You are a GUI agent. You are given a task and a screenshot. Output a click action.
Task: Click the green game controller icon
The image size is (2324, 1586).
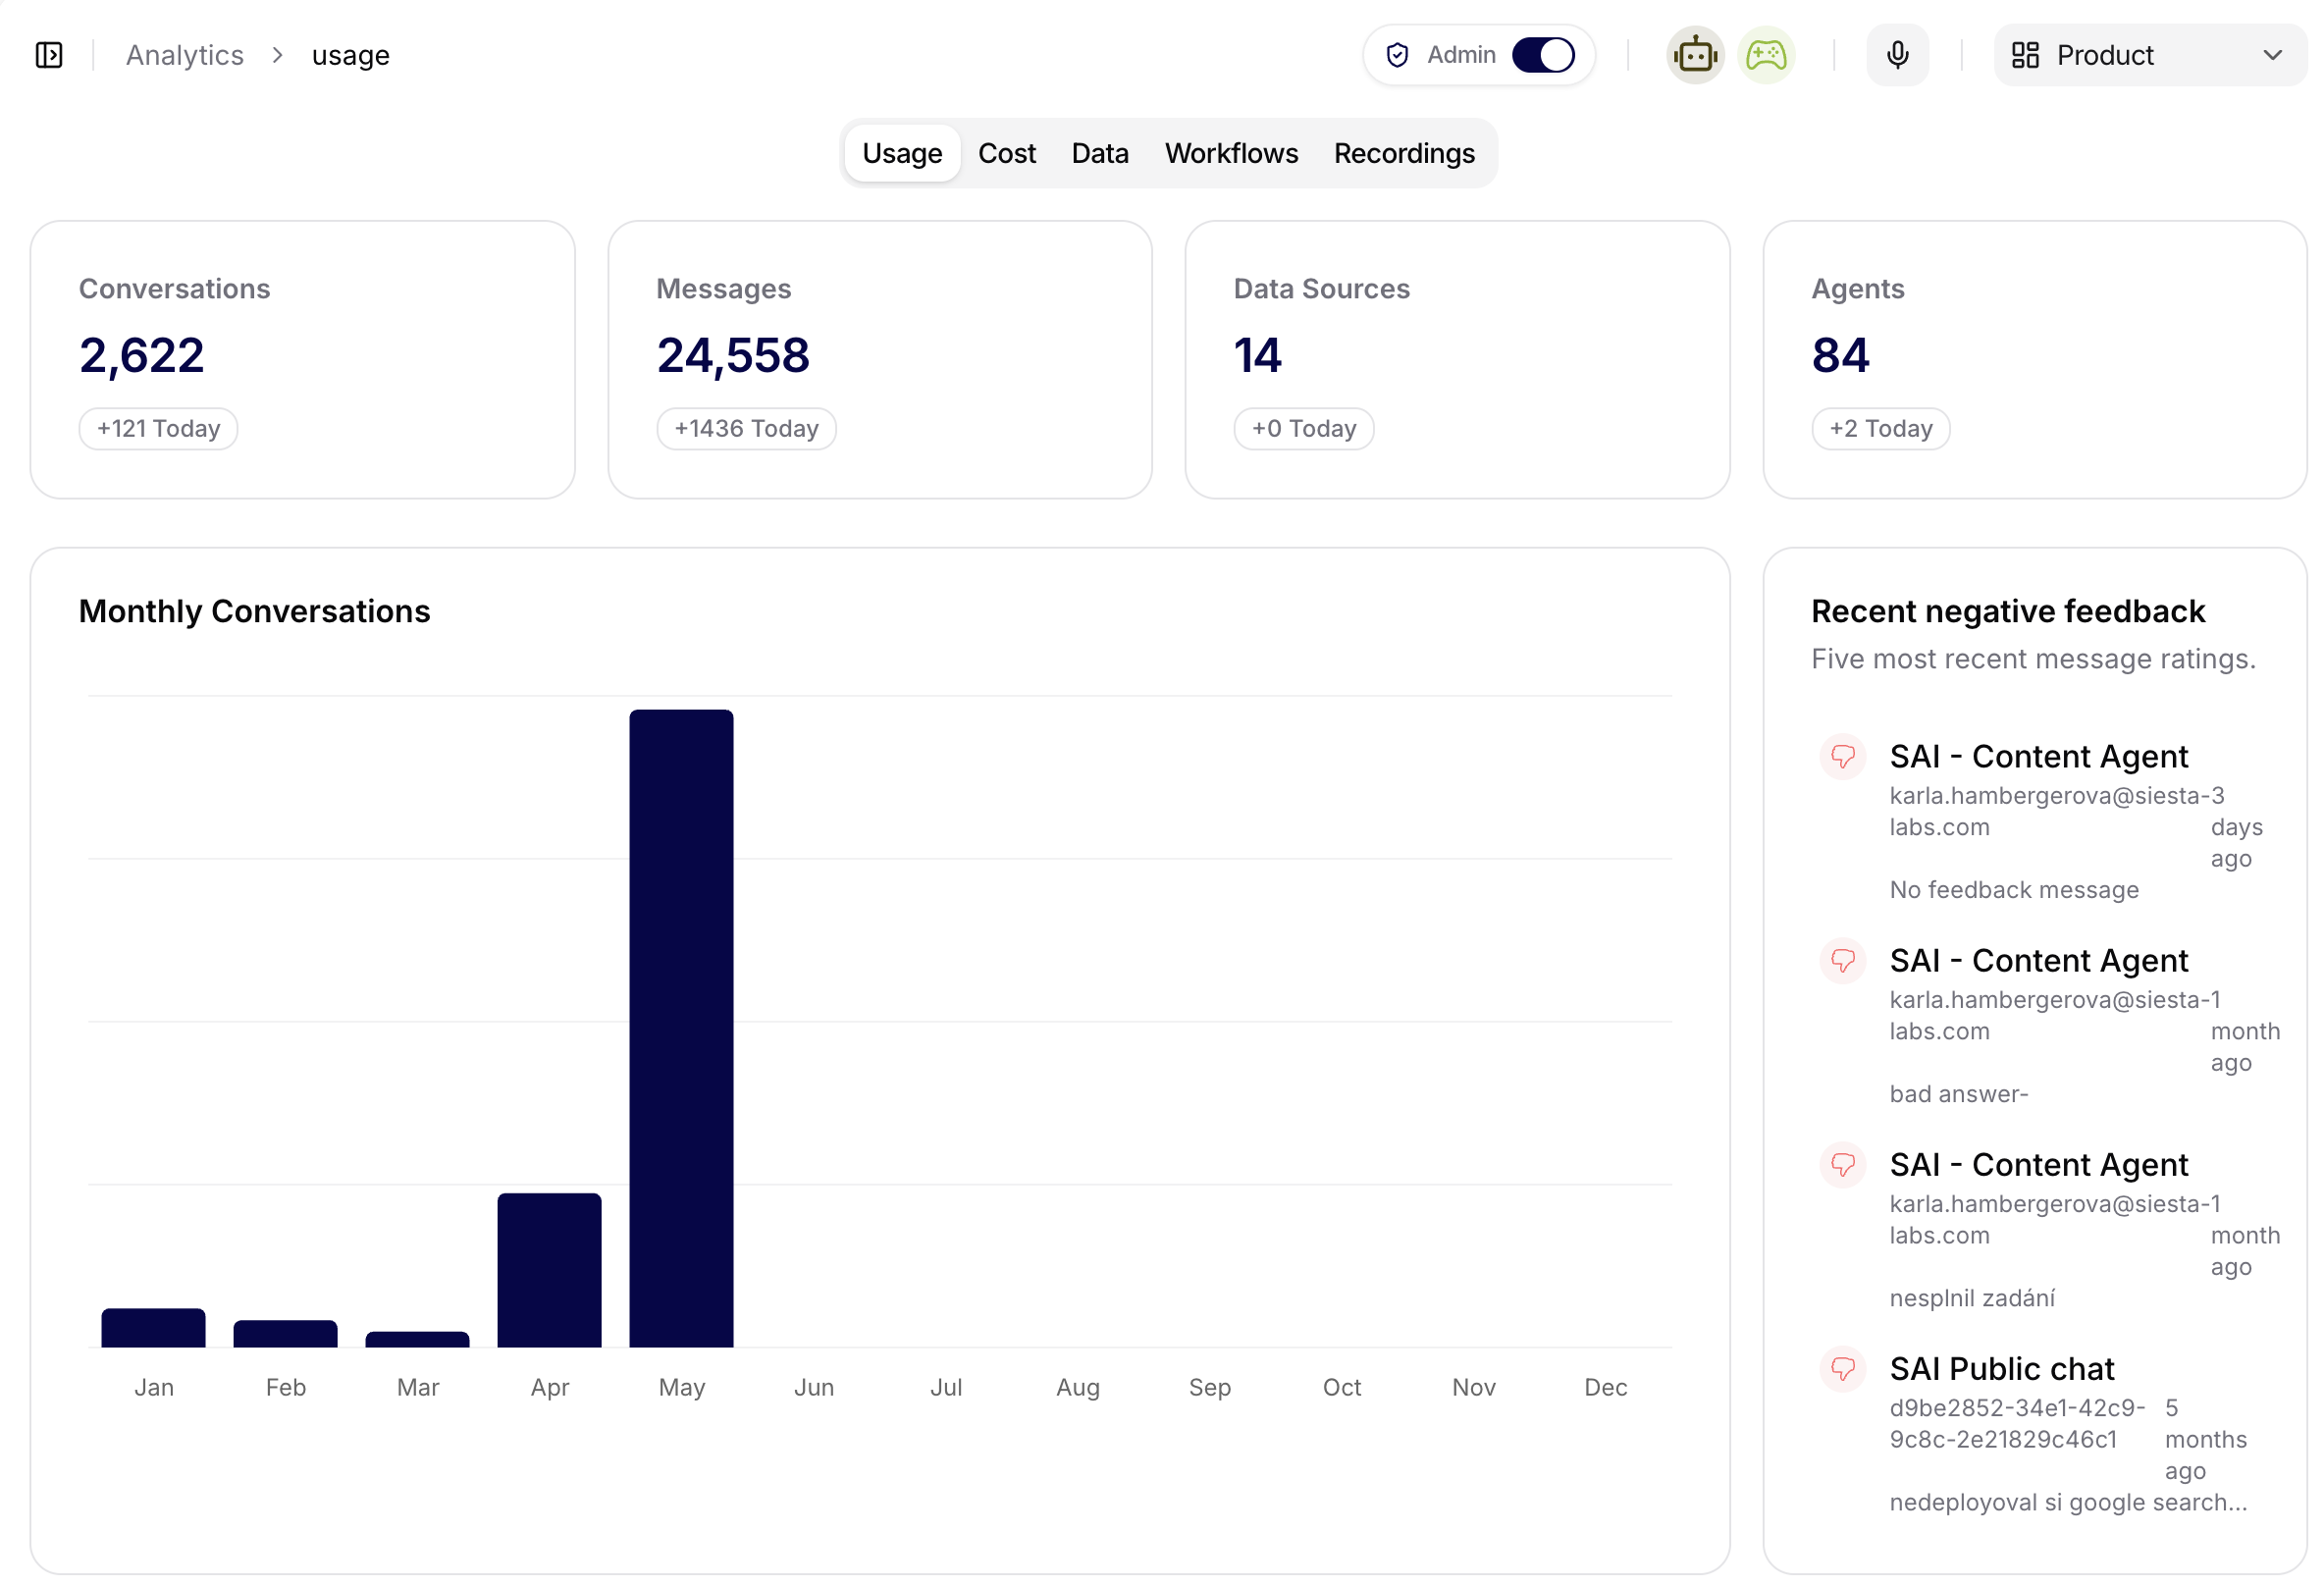click(x=1765, y=55)
